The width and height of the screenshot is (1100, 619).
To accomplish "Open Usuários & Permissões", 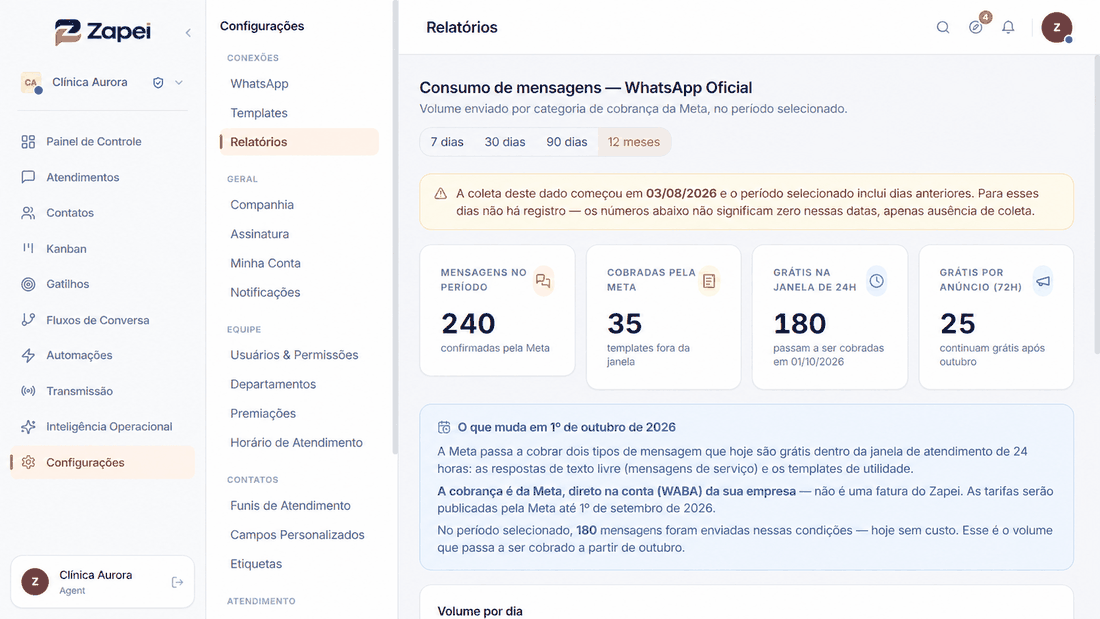I will [294, 355].
